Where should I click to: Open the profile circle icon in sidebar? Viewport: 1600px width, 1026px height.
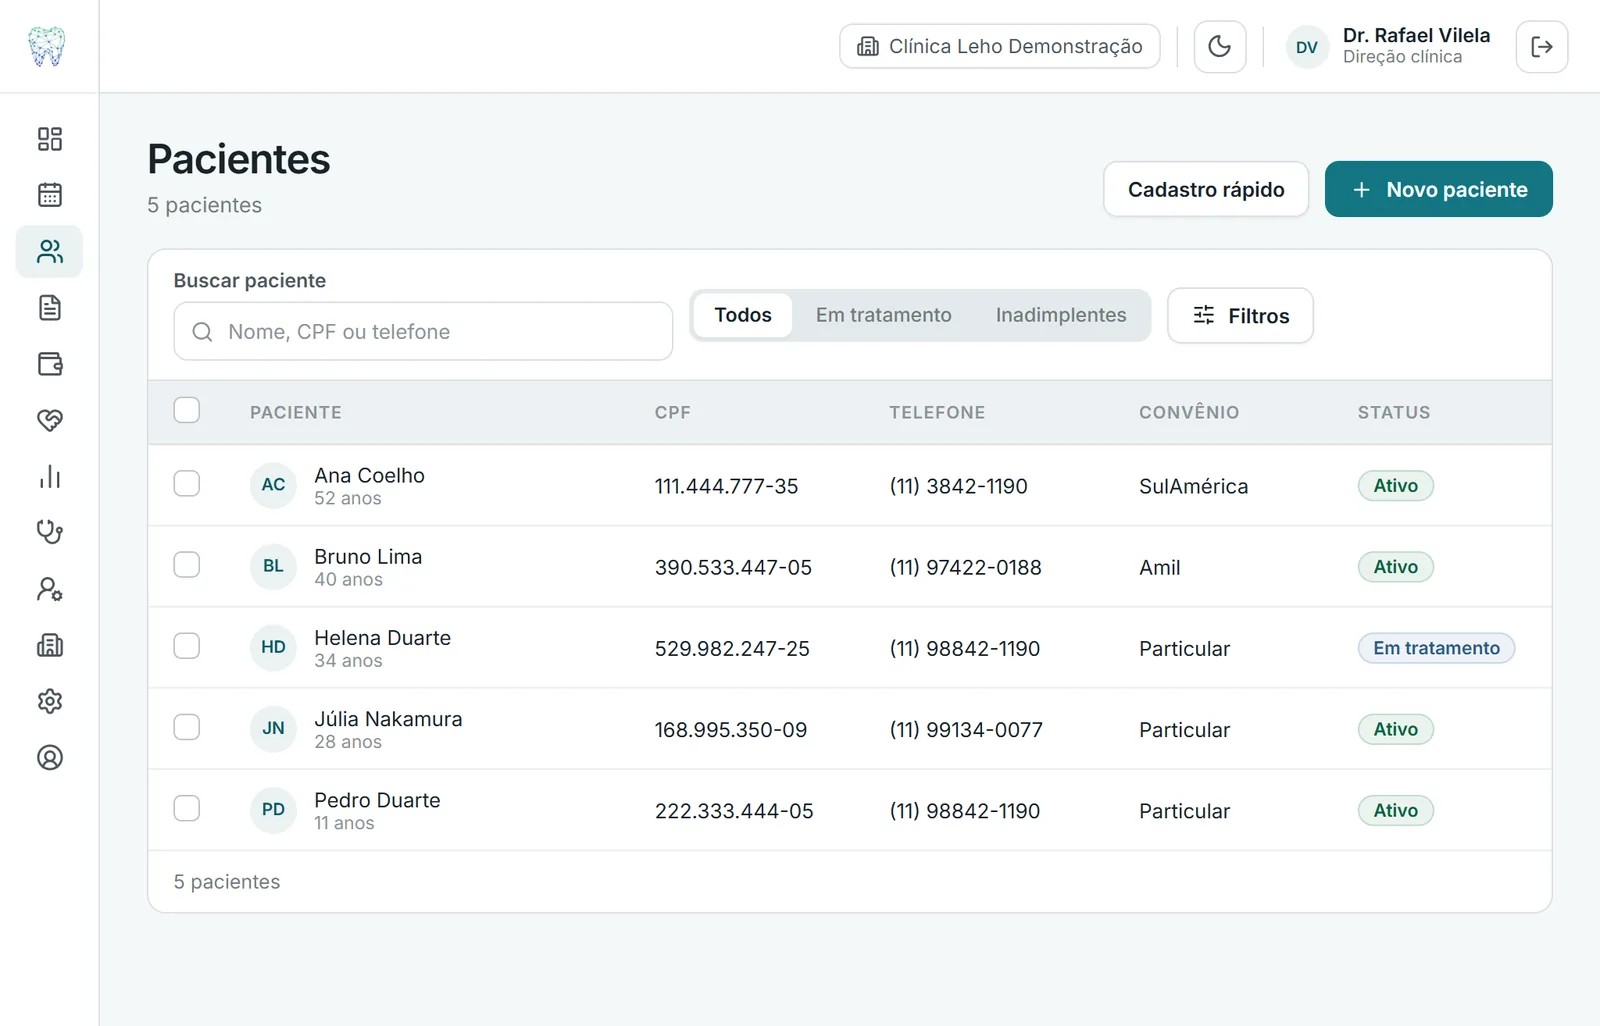[x=50, y=758]
